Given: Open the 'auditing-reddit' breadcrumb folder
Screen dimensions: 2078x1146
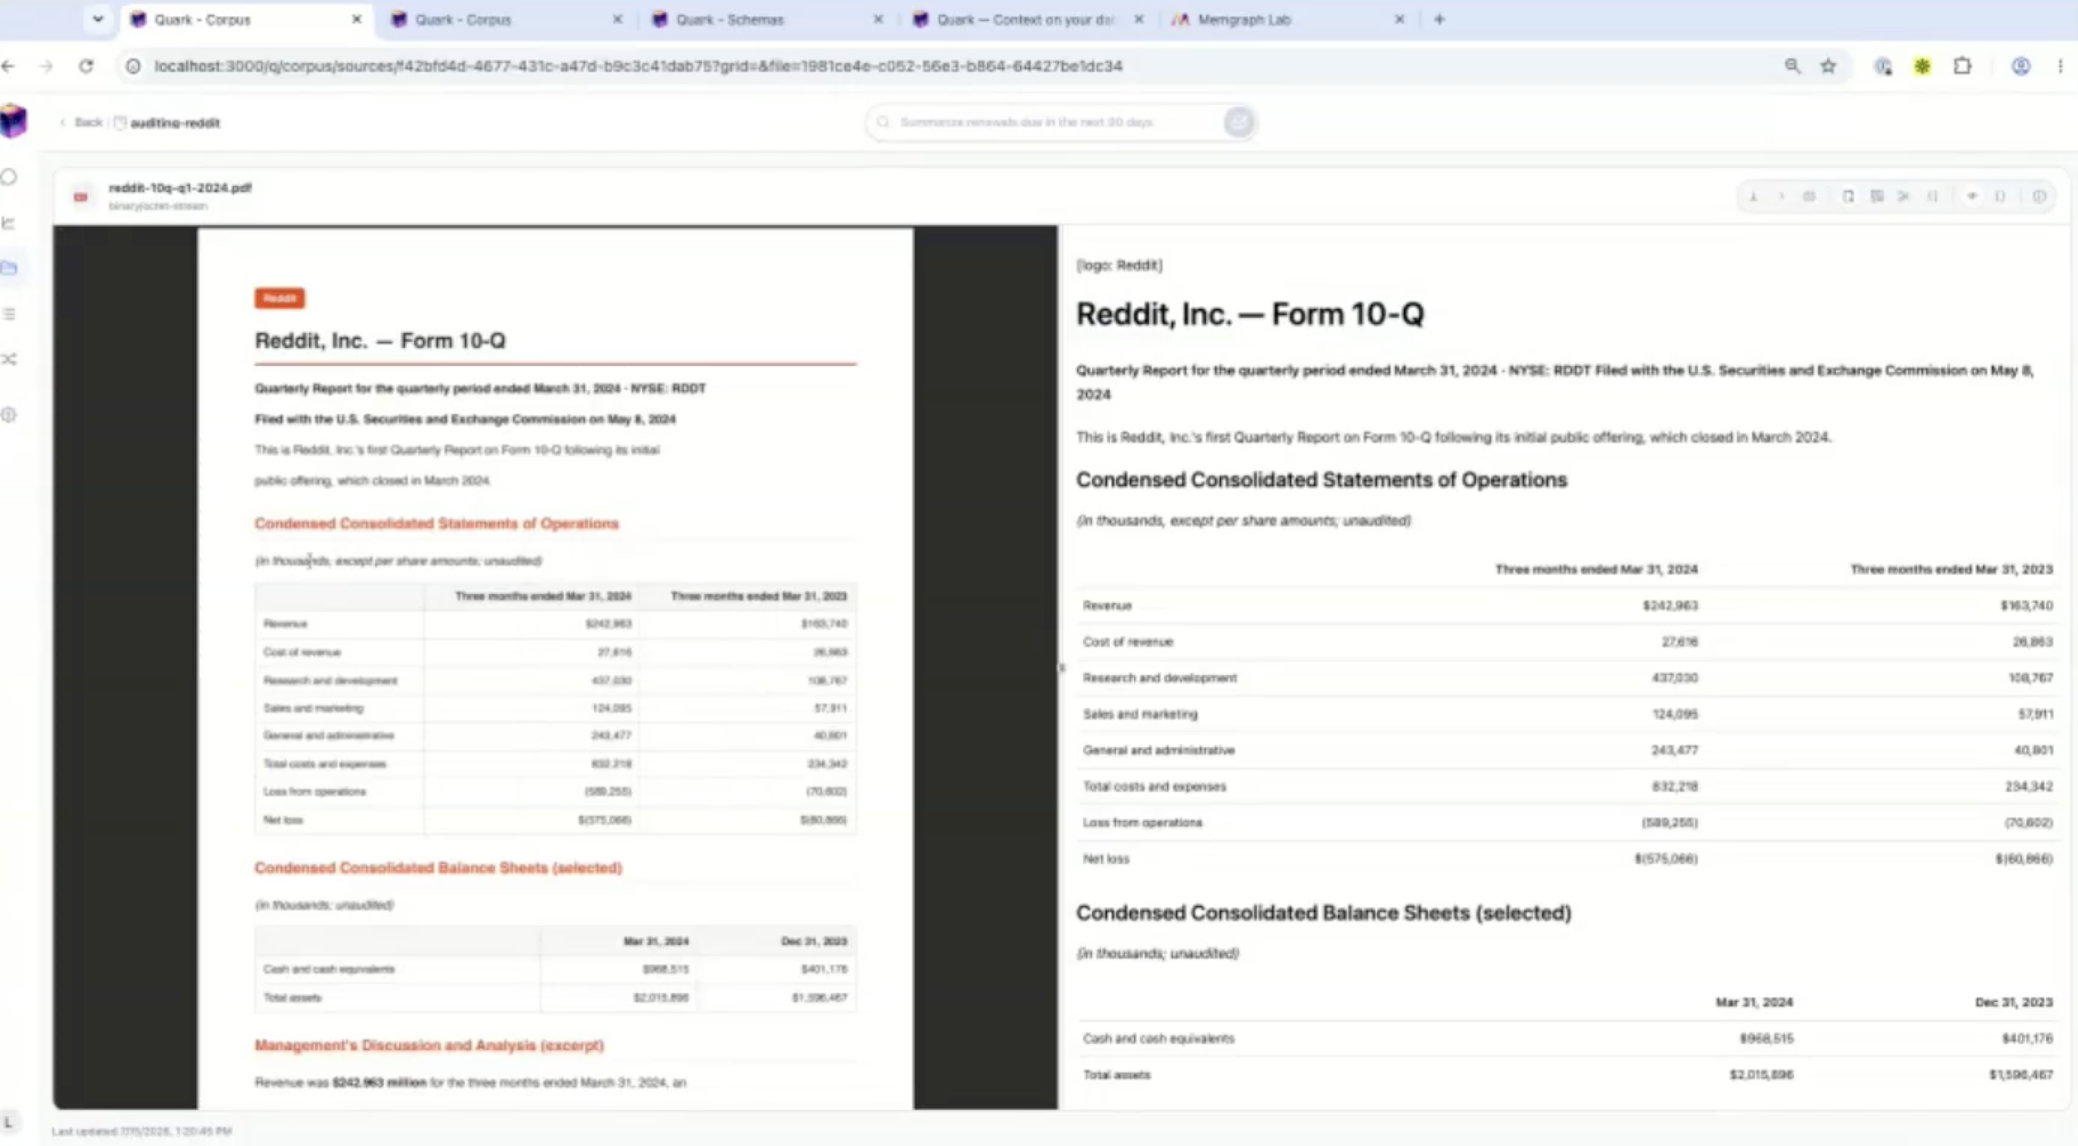Looking at the screenshot, I should [167, 122].
